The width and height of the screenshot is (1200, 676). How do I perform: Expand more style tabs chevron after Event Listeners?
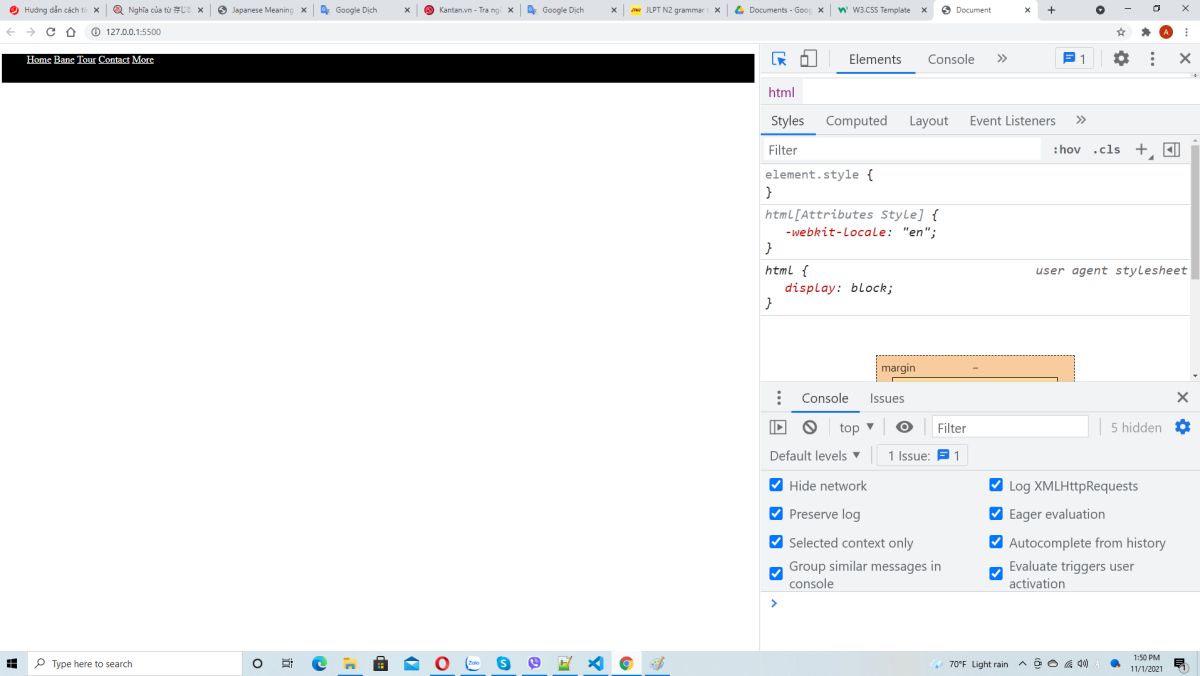pyautogui.click(x=1081, y=120)
